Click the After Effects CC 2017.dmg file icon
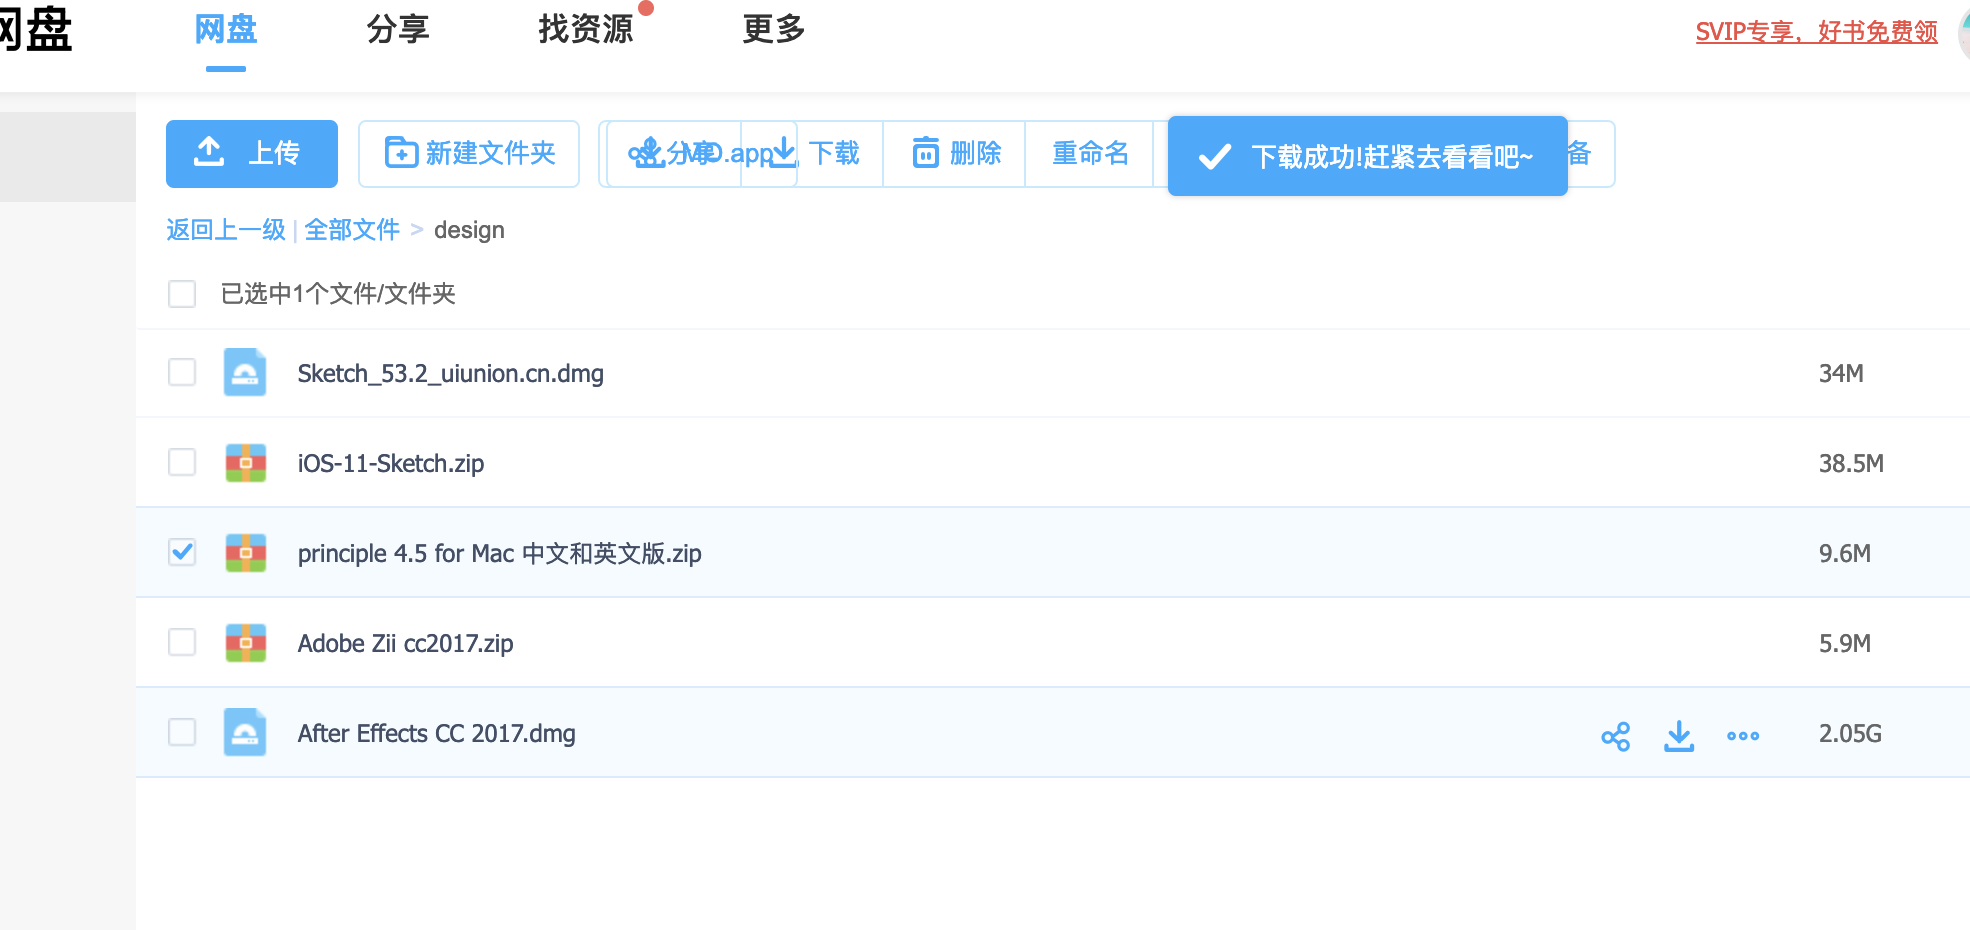The height and width of the screenshot is (930, 1970). point(245,732)
